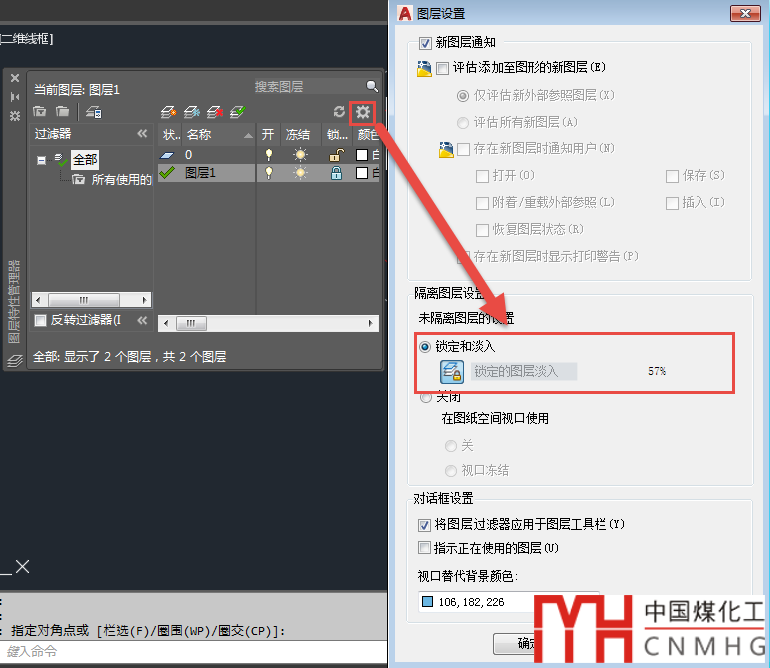The width and height of the screenshot is (770, 668).
Task: Check 附着/重载外部参照 checkbox
Action: click(x=482, y=203)
